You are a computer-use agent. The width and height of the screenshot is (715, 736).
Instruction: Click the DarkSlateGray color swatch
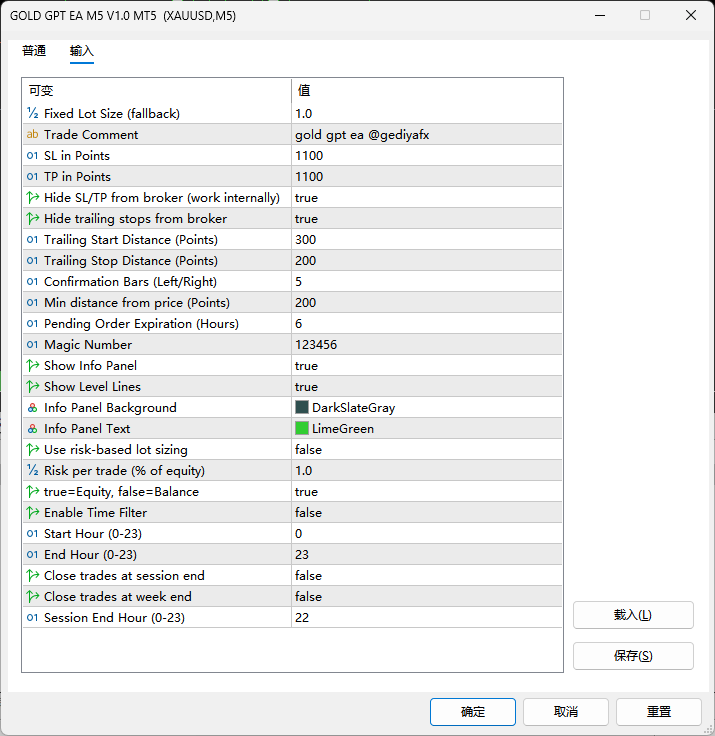(301, 407)
